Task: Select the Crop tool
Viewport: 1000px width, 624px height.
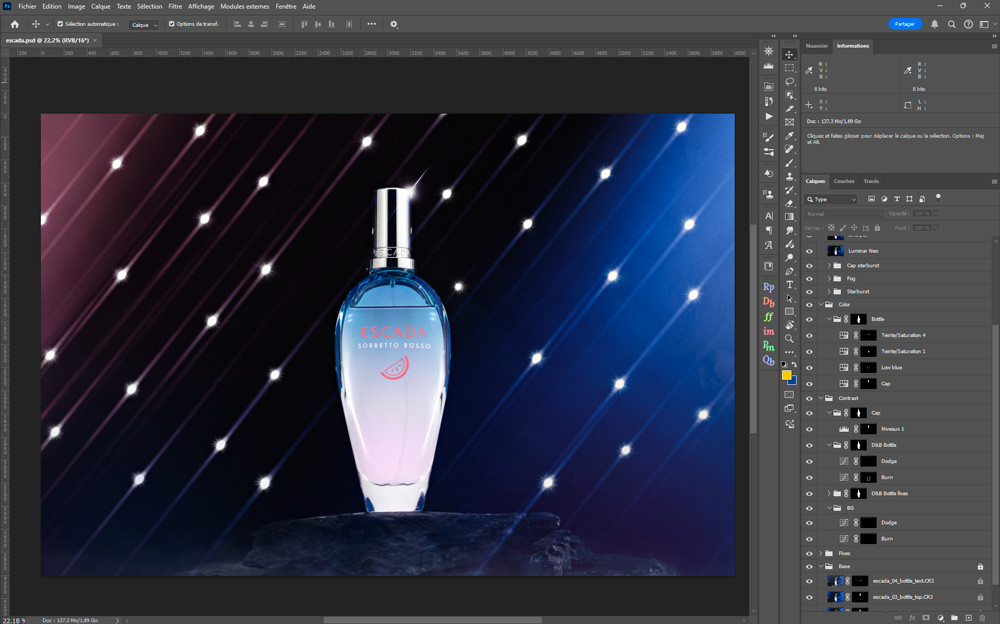Action: click(790, 108)
